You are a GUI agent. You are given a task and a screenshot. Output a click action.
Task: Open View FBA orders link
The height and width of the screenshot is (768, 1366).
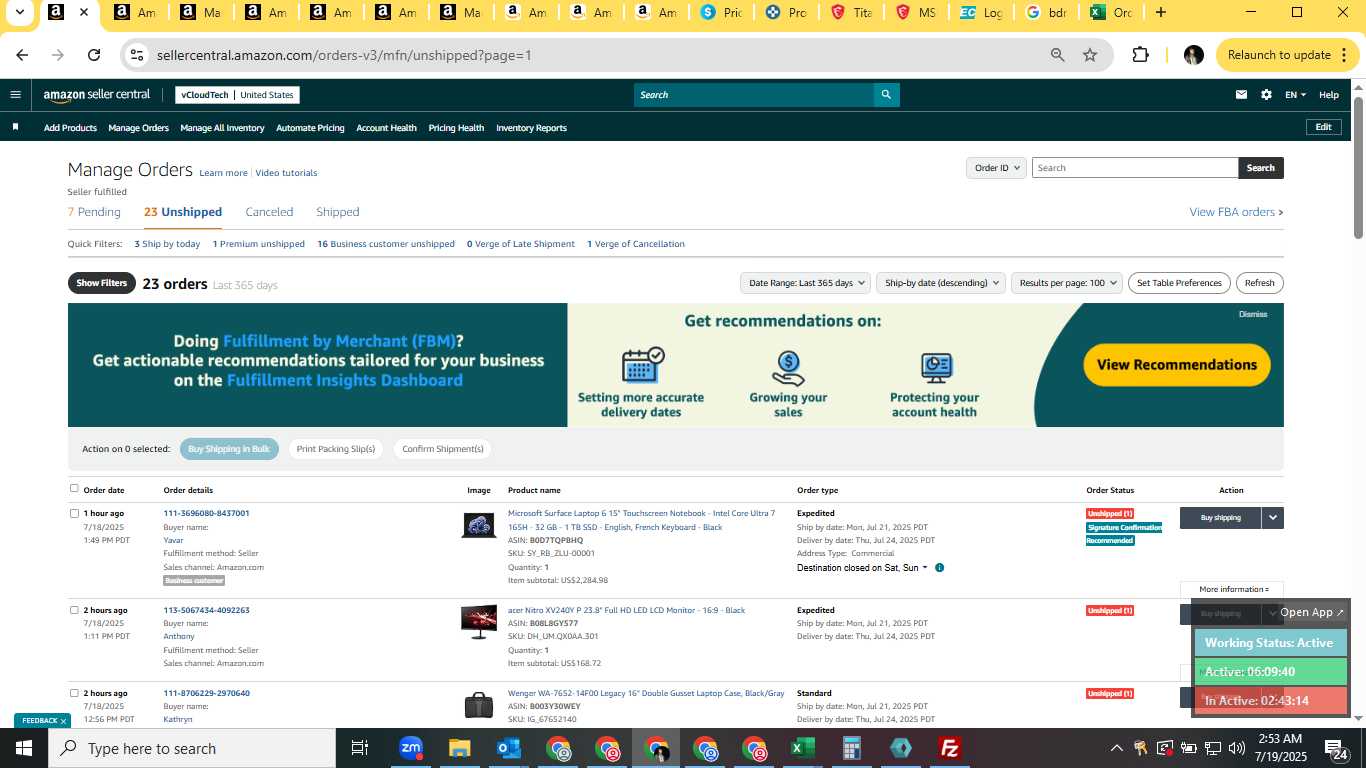click(x=1236, y=212)
